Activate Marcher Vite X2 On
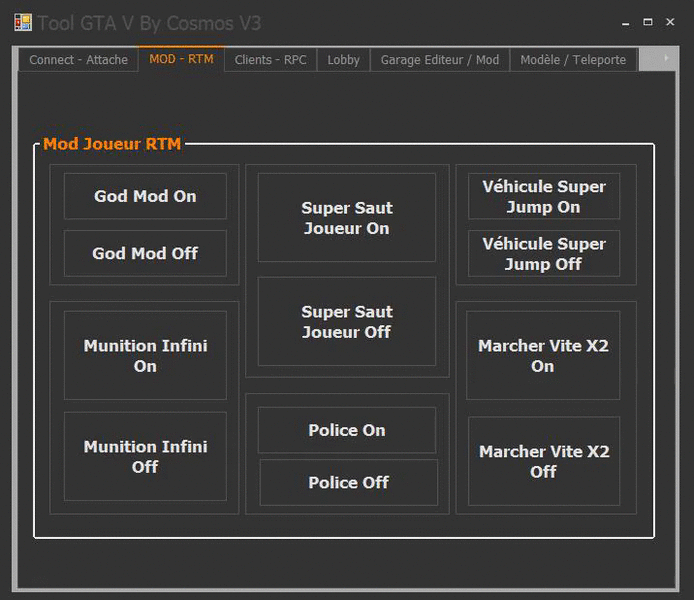 coord(543,355)
